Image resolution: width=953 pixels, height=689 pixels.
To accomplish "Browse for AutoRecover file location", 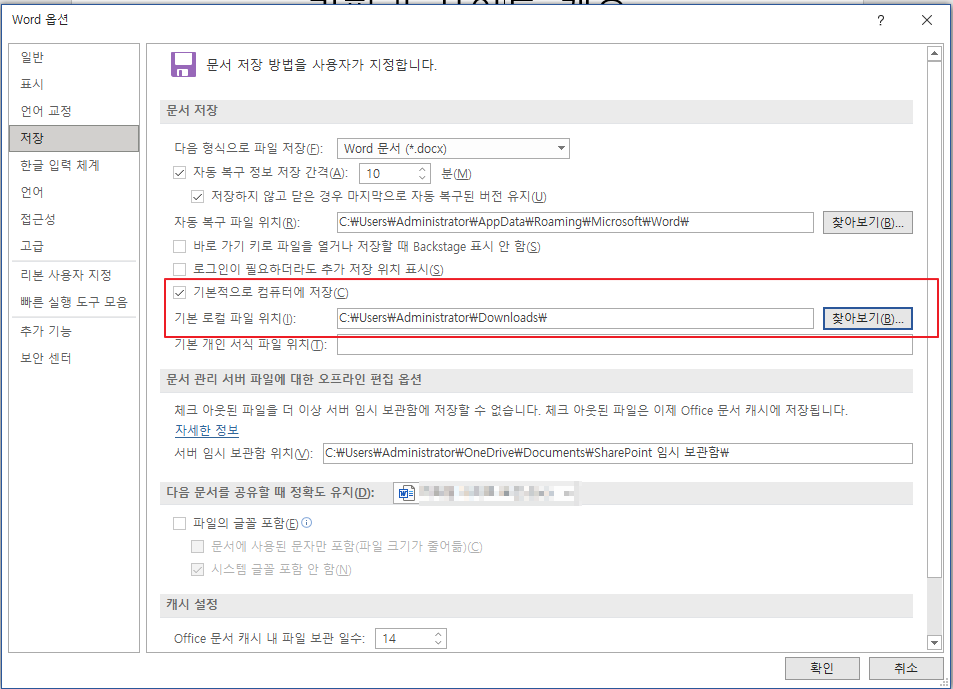I will coord(867,222).
